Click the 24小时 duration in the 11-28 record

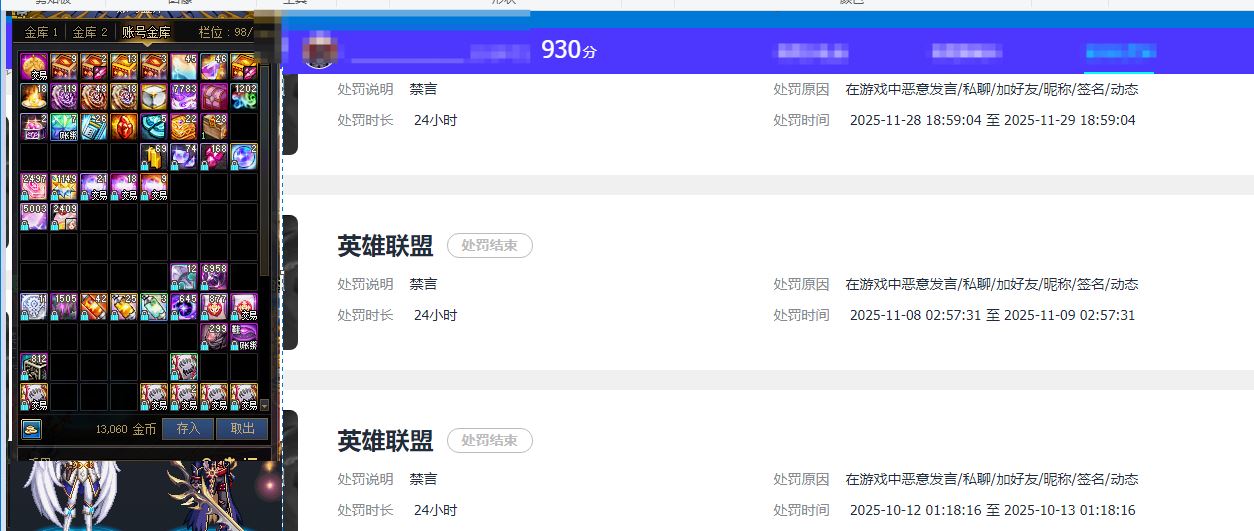point(435,120)
